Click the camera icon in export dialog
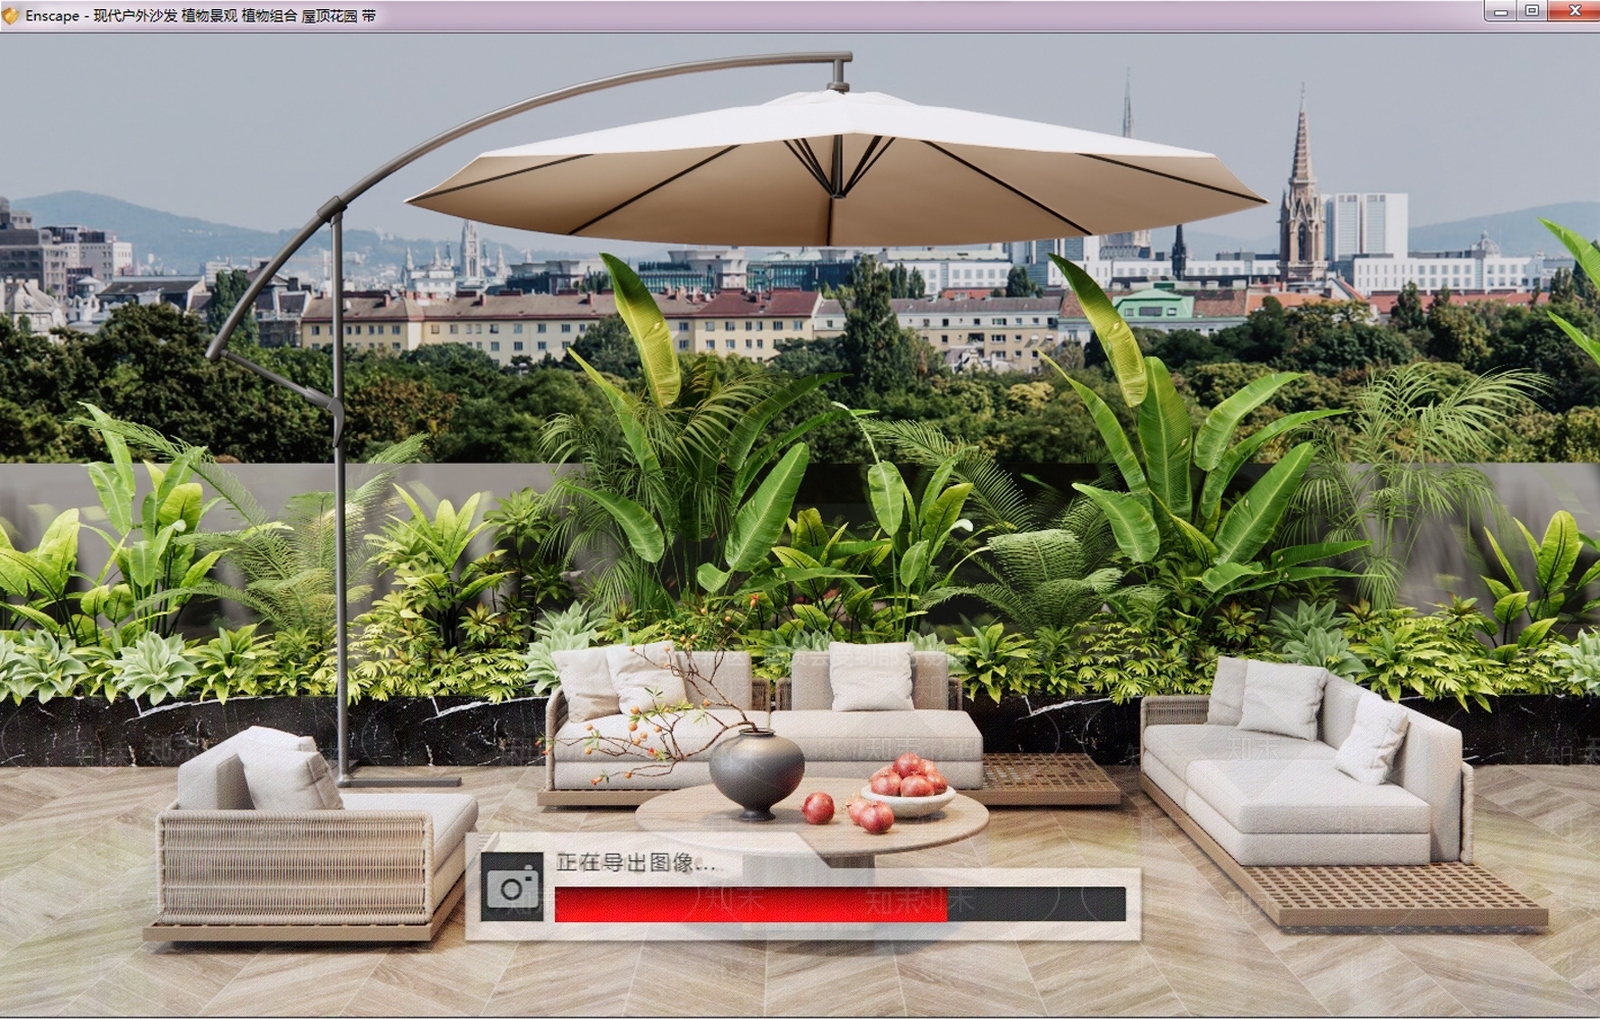Image resolution: width=1600 pixels, height=1019 pixels. (x=512, y=887)
